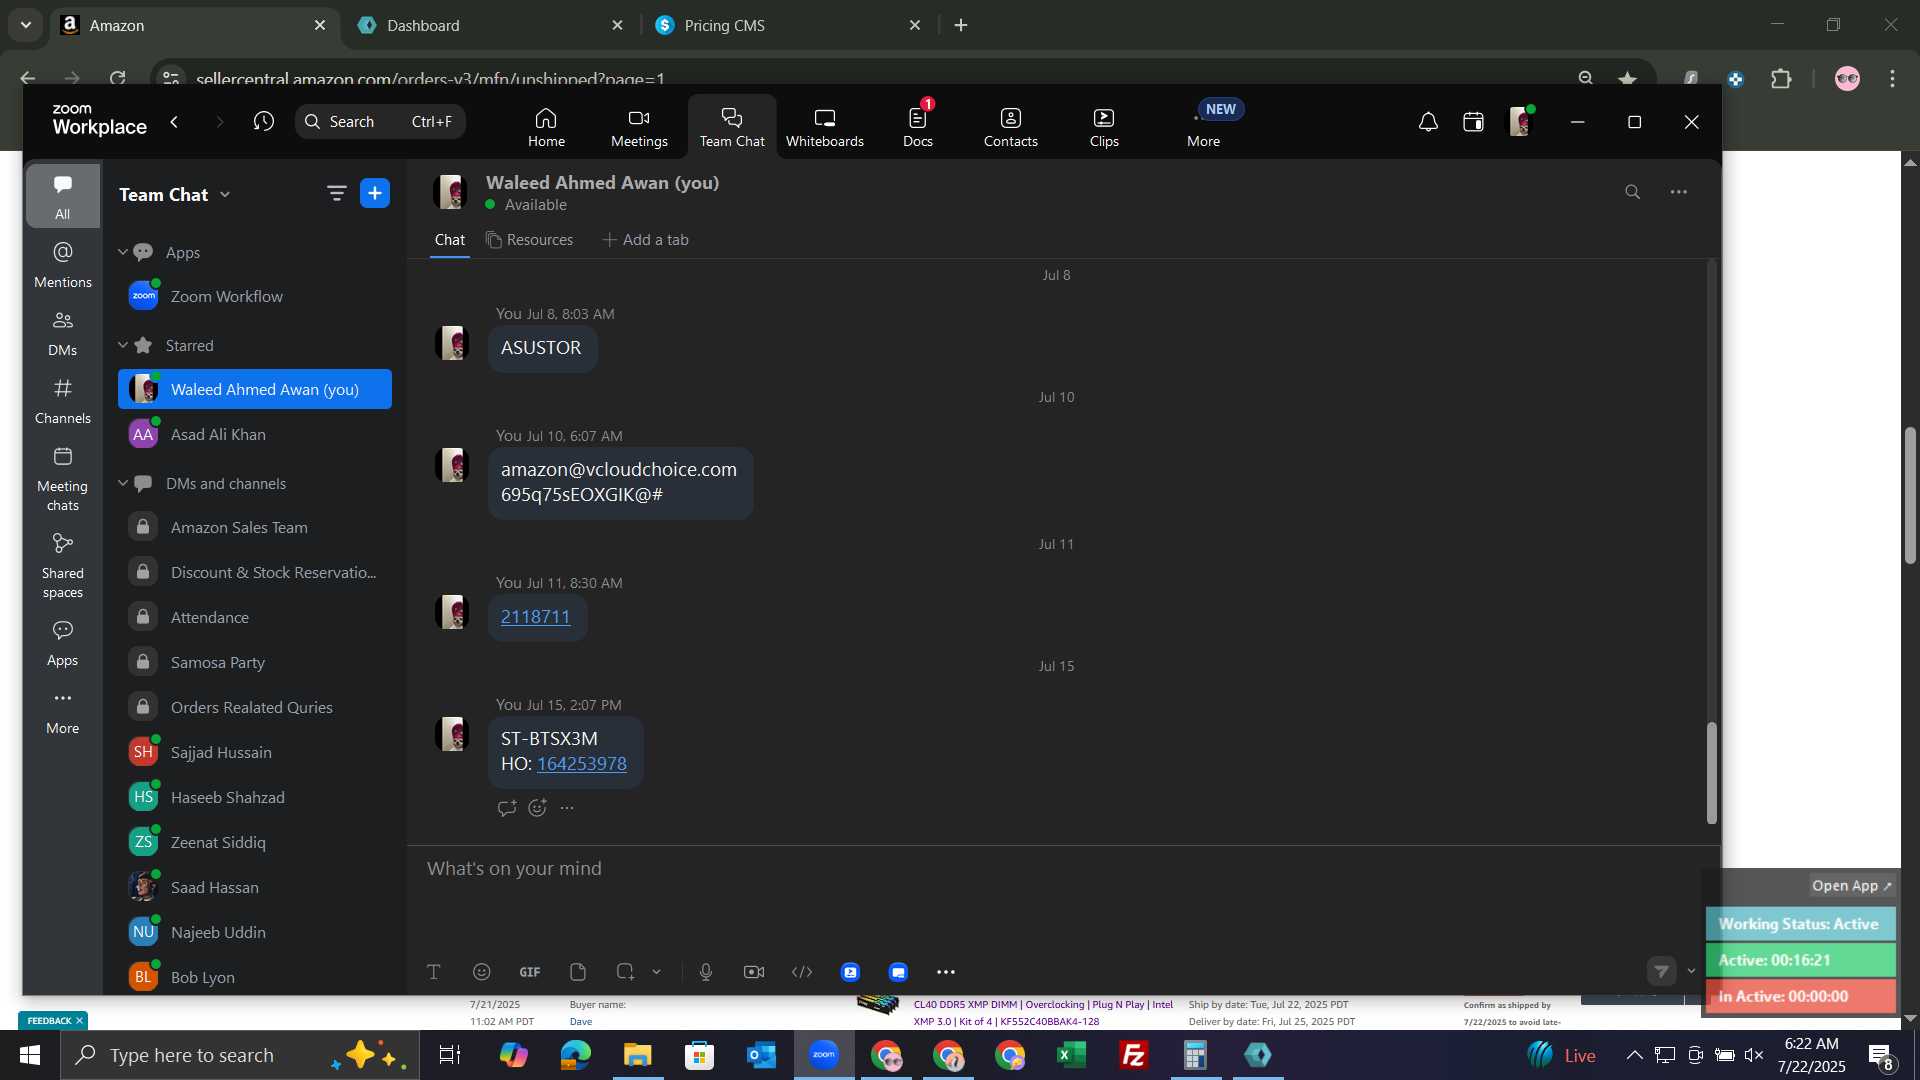Viewport: 1920px width, 1080px height.
Task: Click the message input field
Action: point(1060,869)
